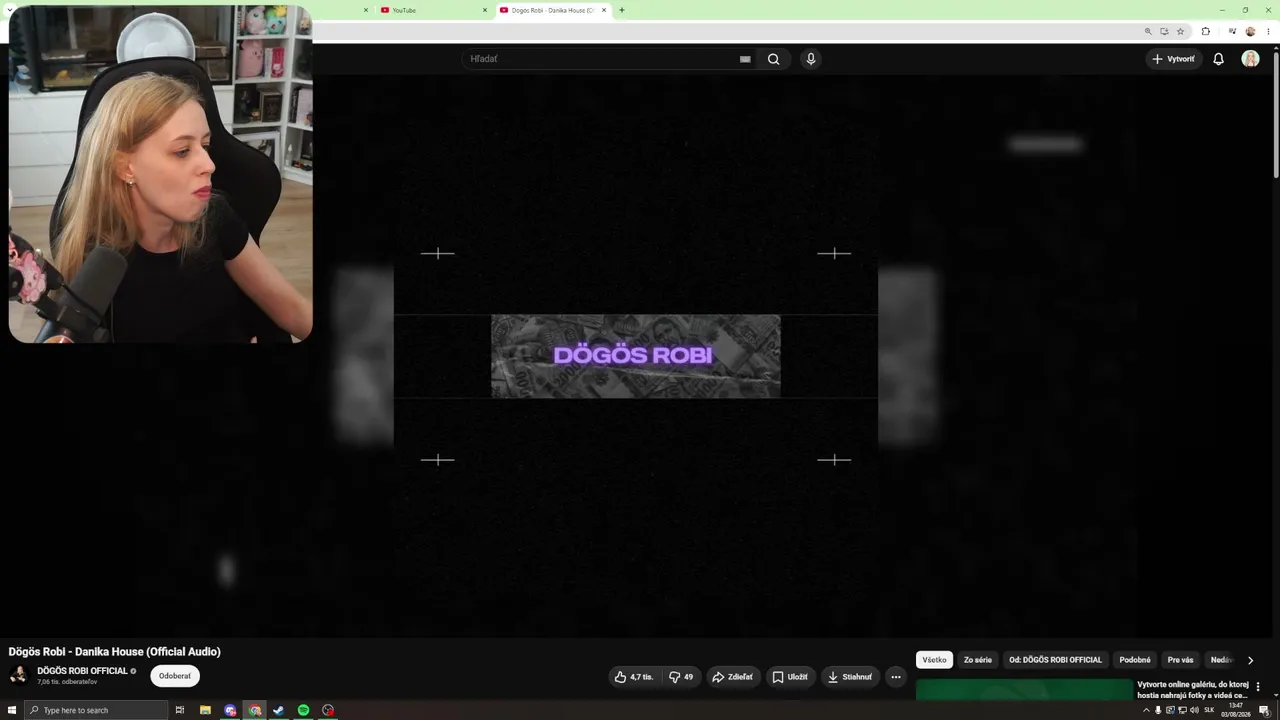
Task: Select the Od: DÖGÖS ROBI OFFICIAL chip
Action: click(x=1055, y=660)
